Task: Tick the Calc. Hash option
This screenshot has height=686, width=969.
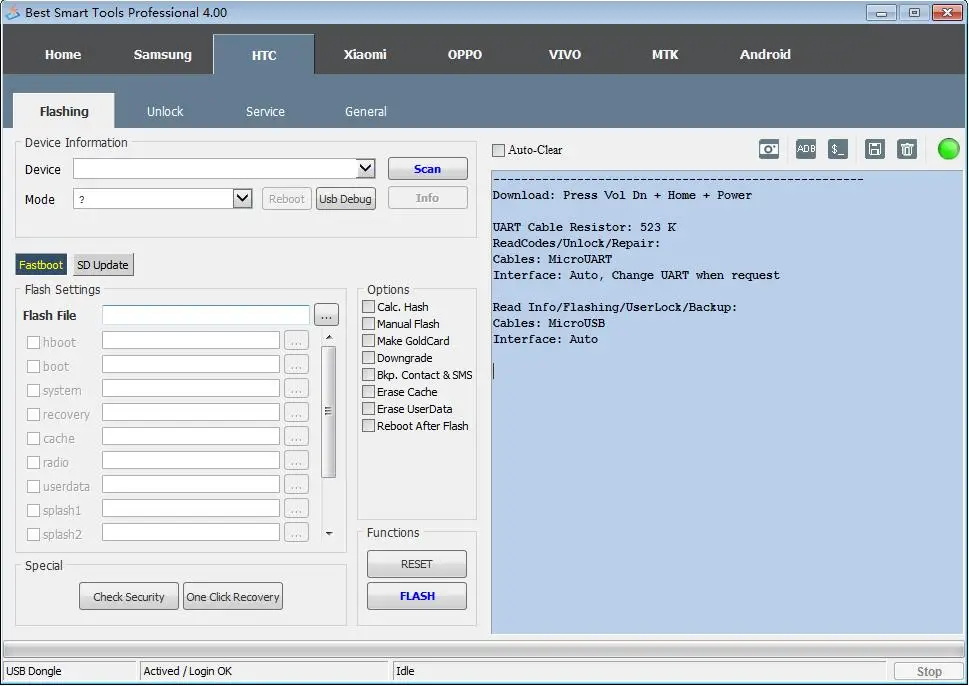Action: pos(368,307)
